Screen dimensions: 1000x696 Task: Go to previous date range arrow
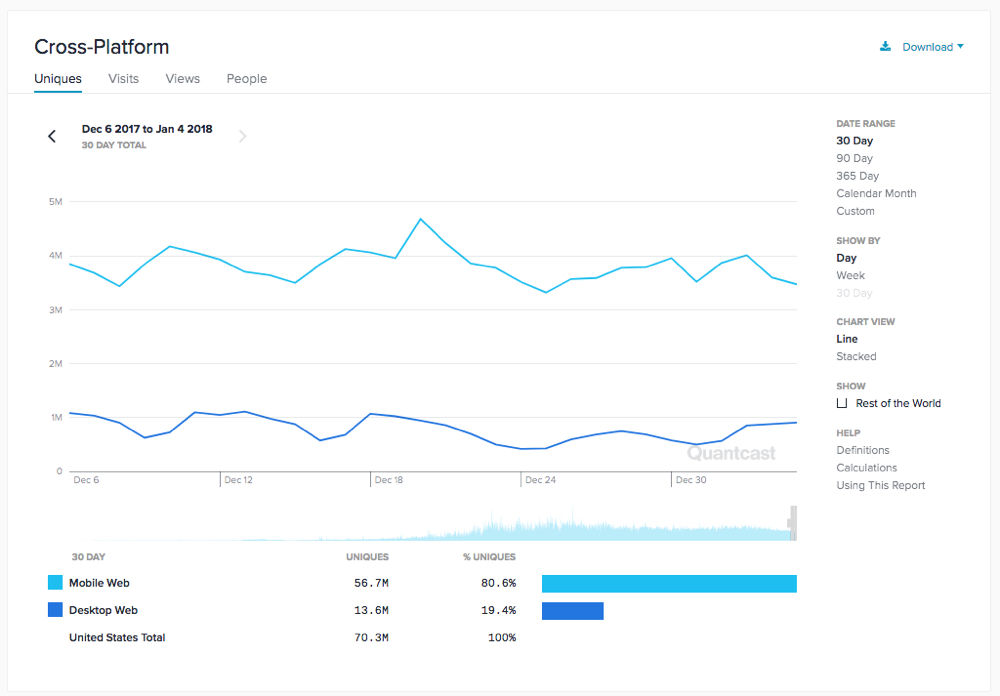[x=52, y=136]
